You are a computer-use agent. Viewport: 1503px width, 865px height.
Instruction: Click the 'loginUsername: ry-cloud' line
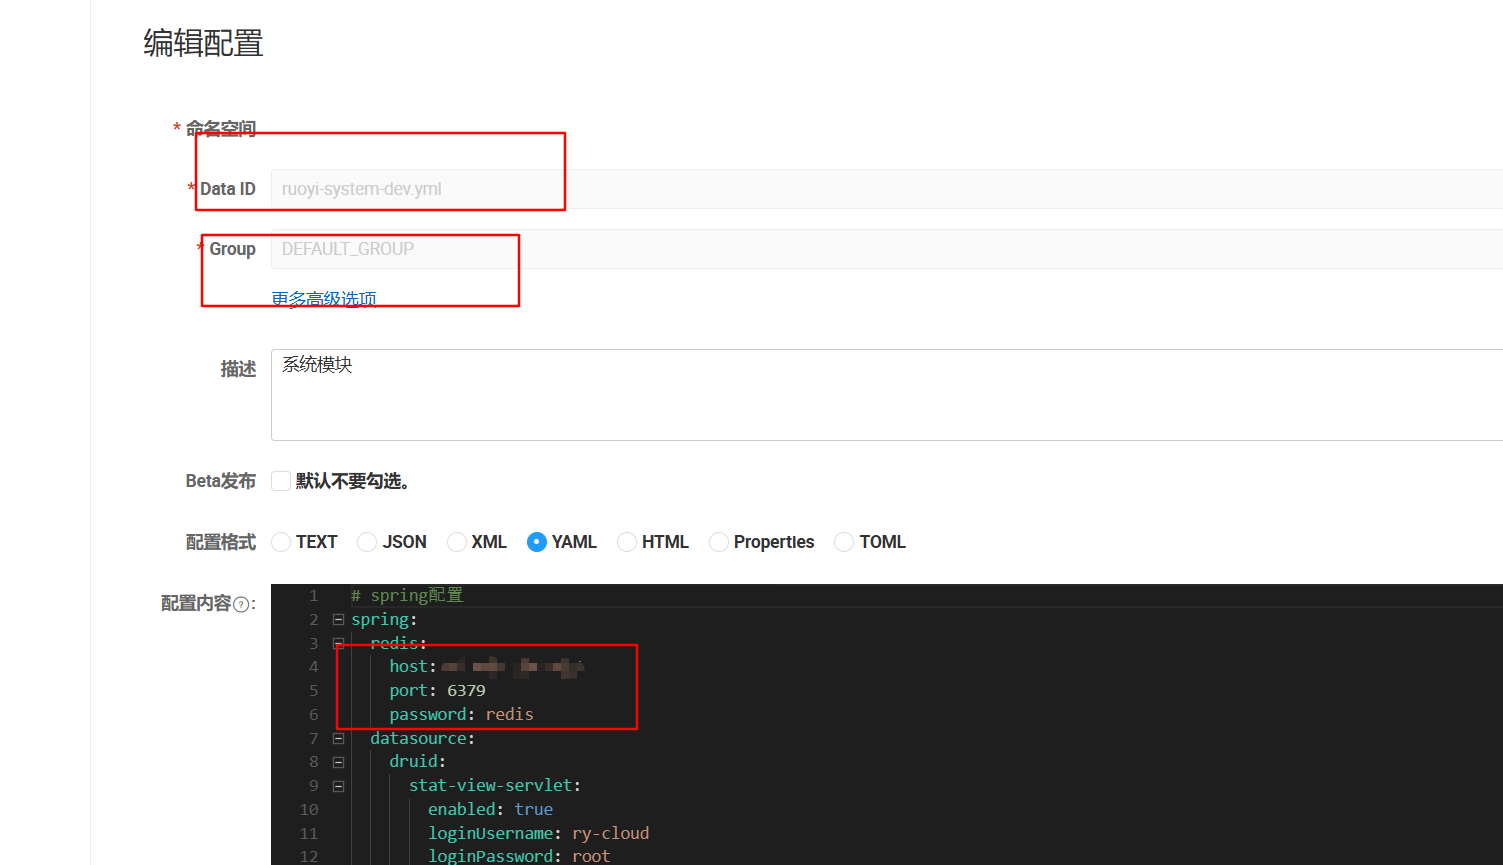point(538,833)
